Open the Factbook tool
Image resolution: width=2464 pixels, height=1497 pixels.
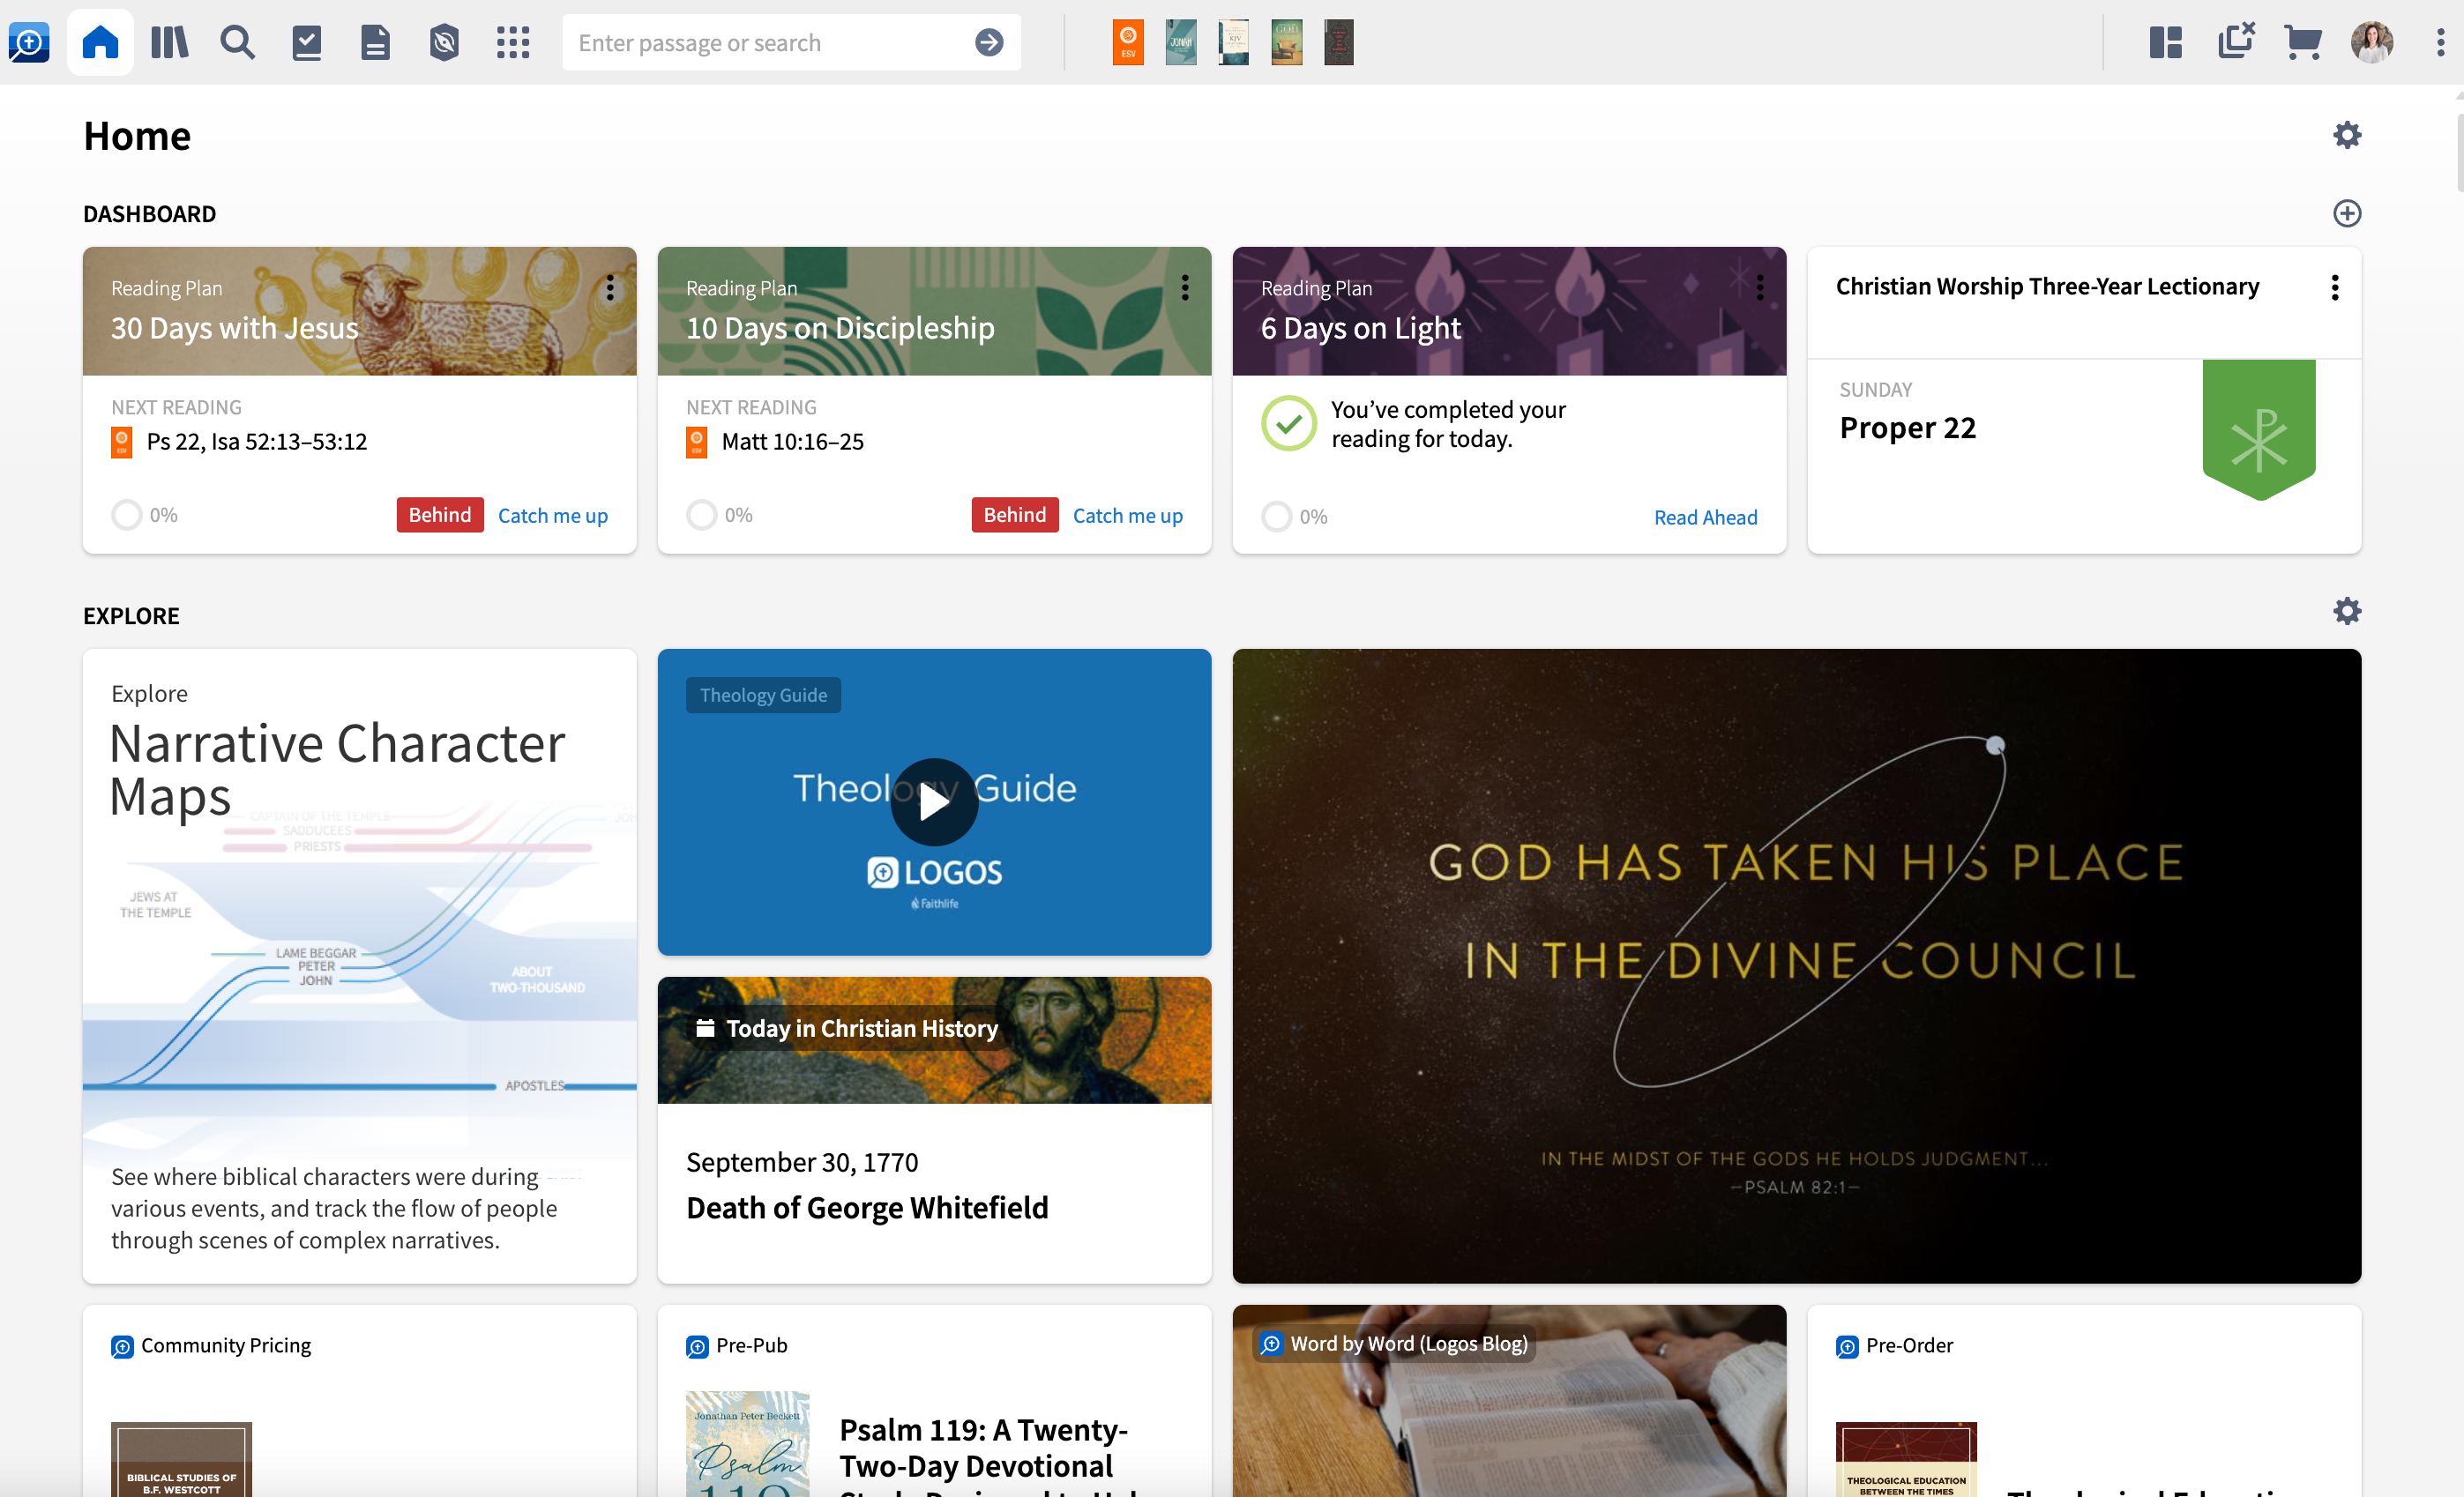pyautogui.click(x=444, y=42)
